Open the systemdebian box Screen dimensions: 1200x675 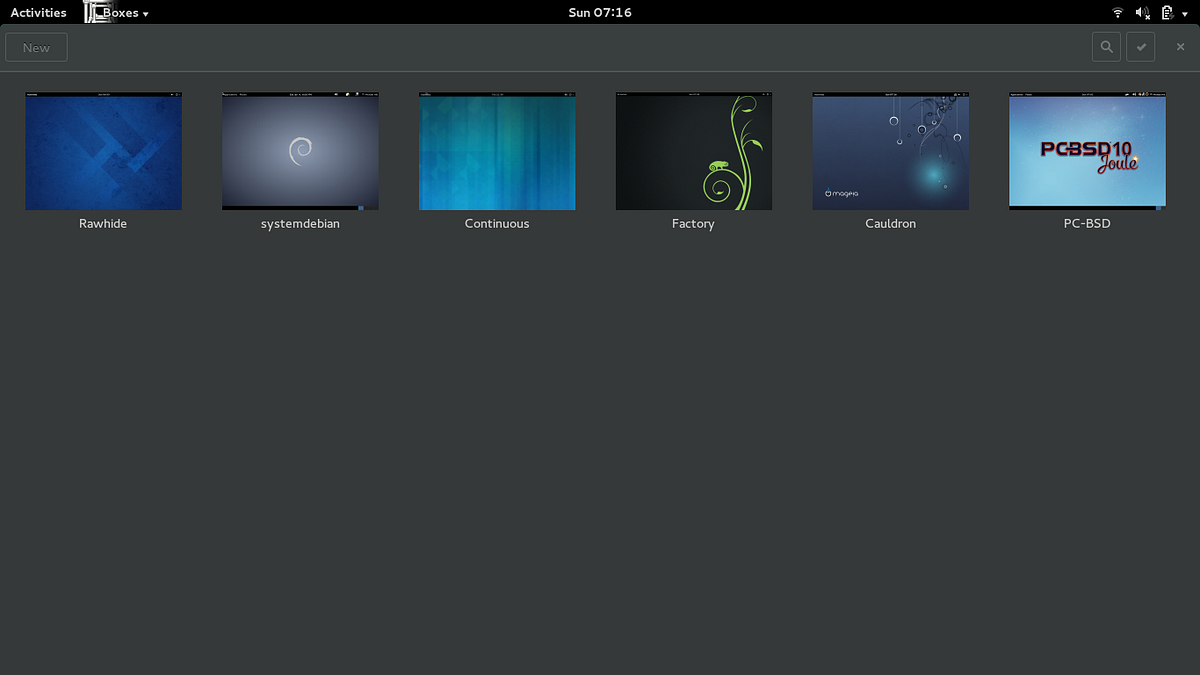[300, 150]
